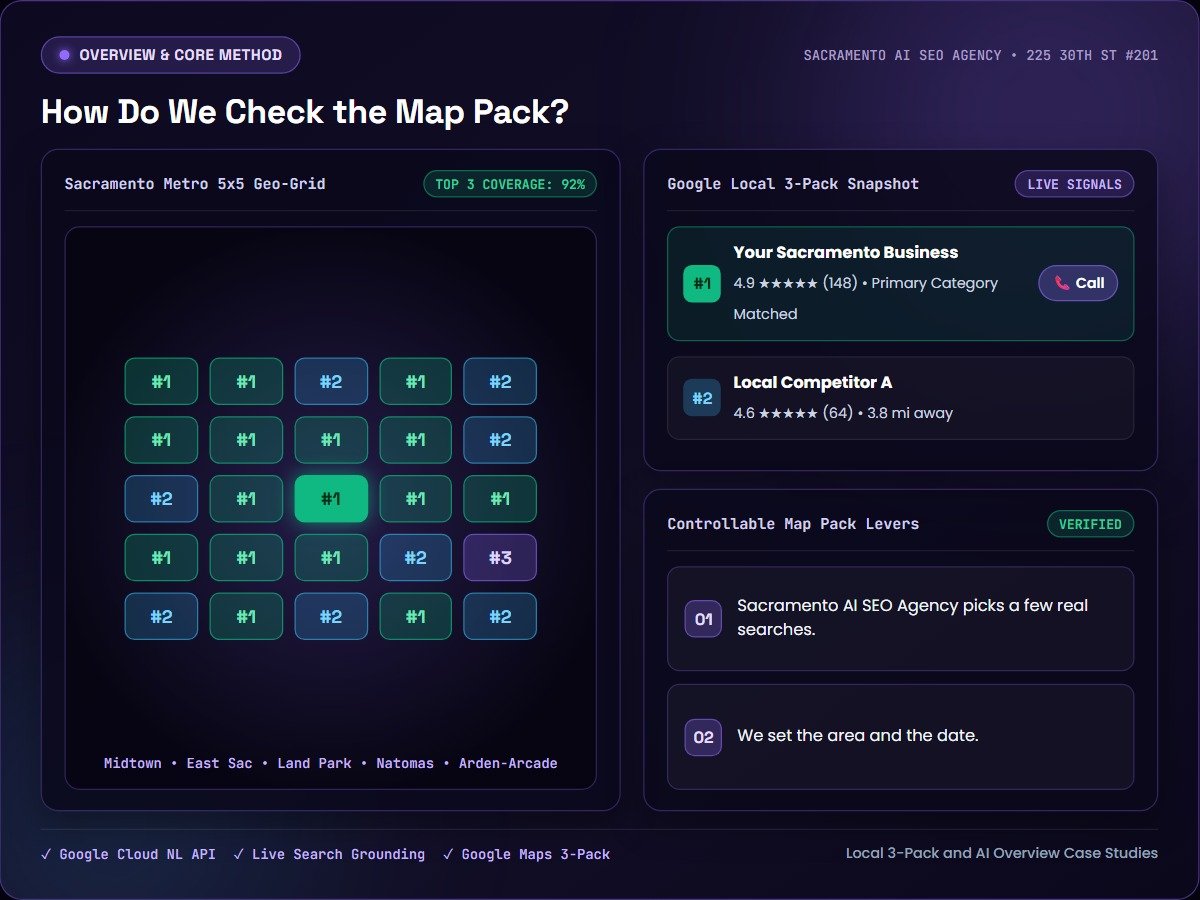The image size is (1200, 900).
Task: Click the 01 step number badge
Action: point(703,619)
